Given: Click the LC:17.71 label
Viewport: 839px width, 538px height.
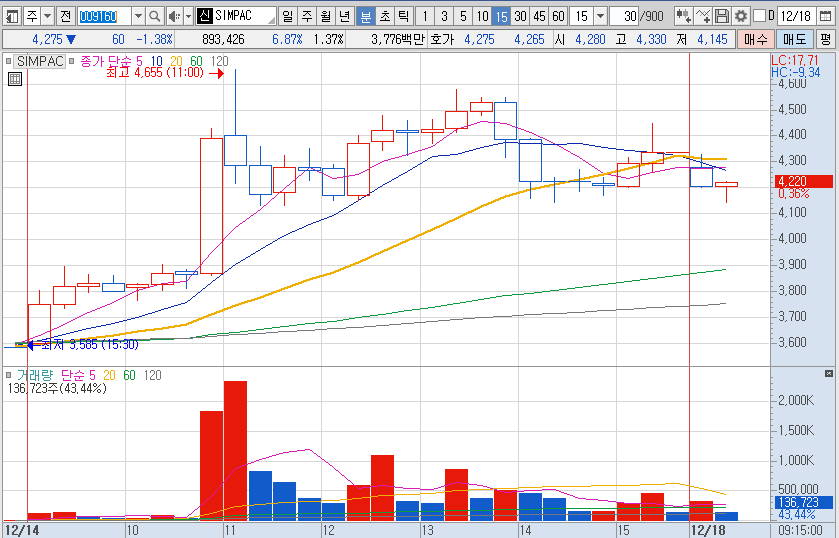Looking at the screenshot, I should click(795, 60).
